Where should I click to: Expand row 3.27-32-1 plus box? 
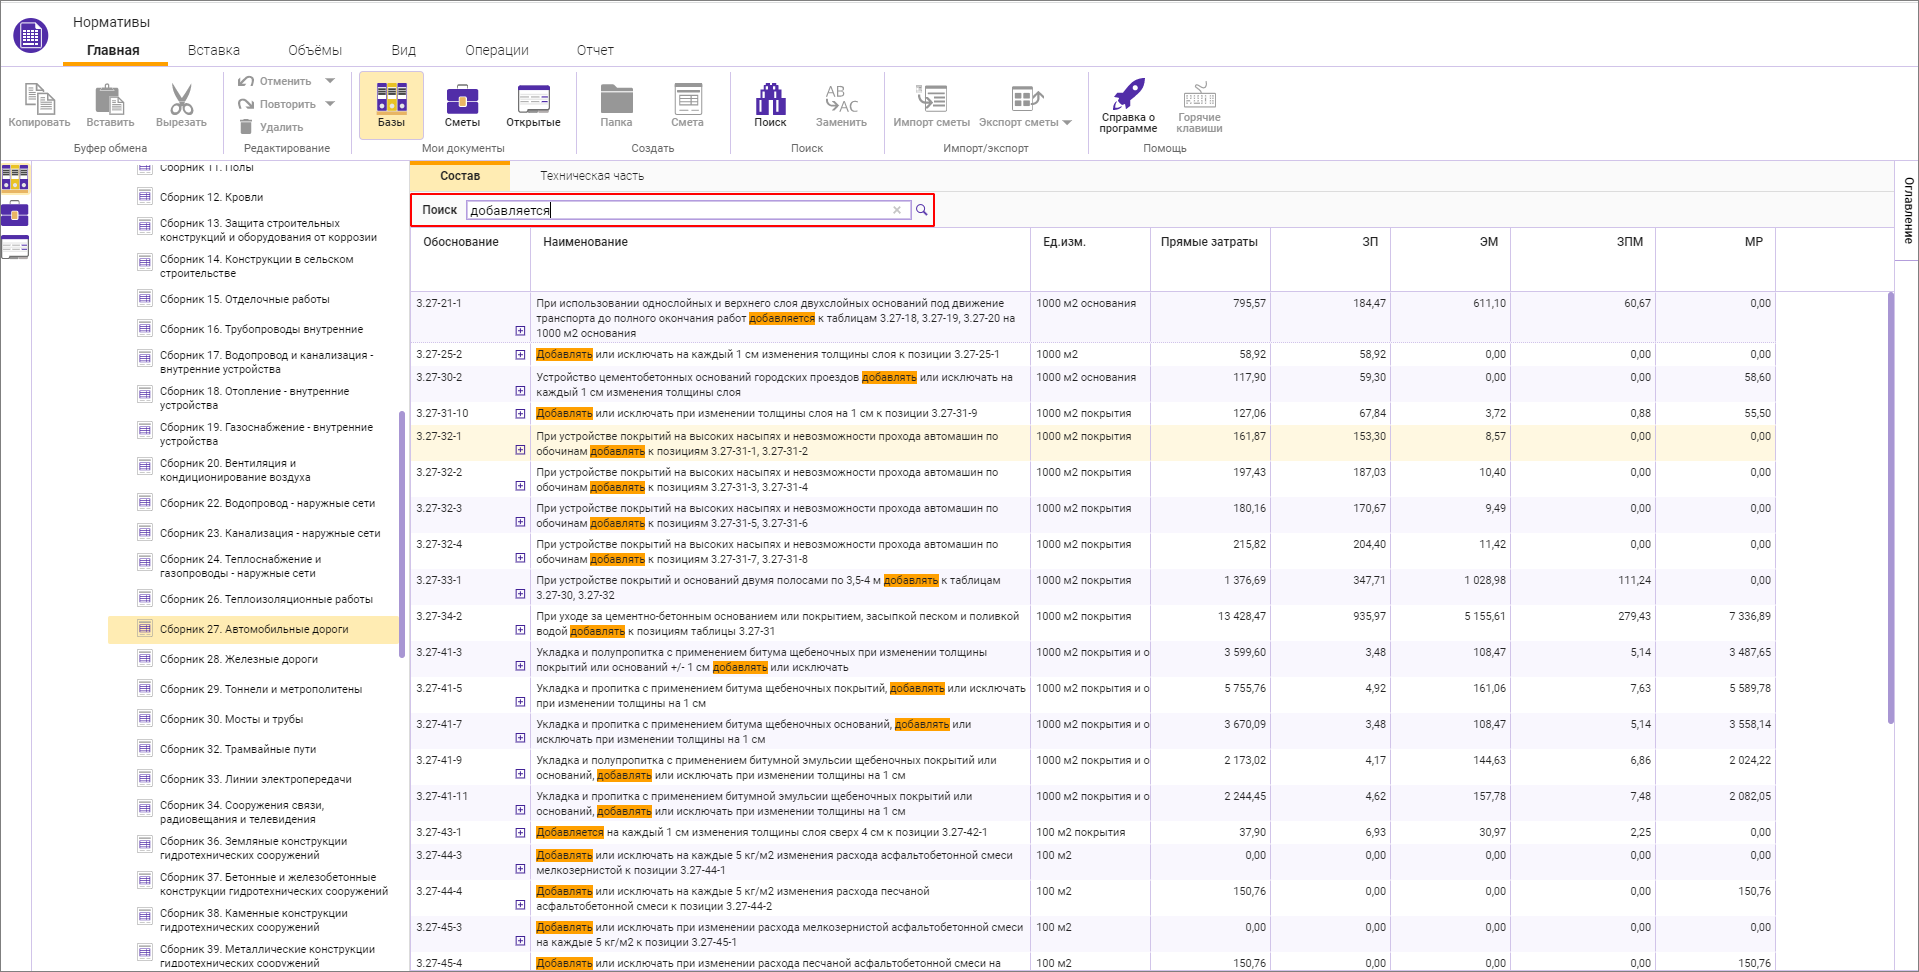(x=520, y=450)
